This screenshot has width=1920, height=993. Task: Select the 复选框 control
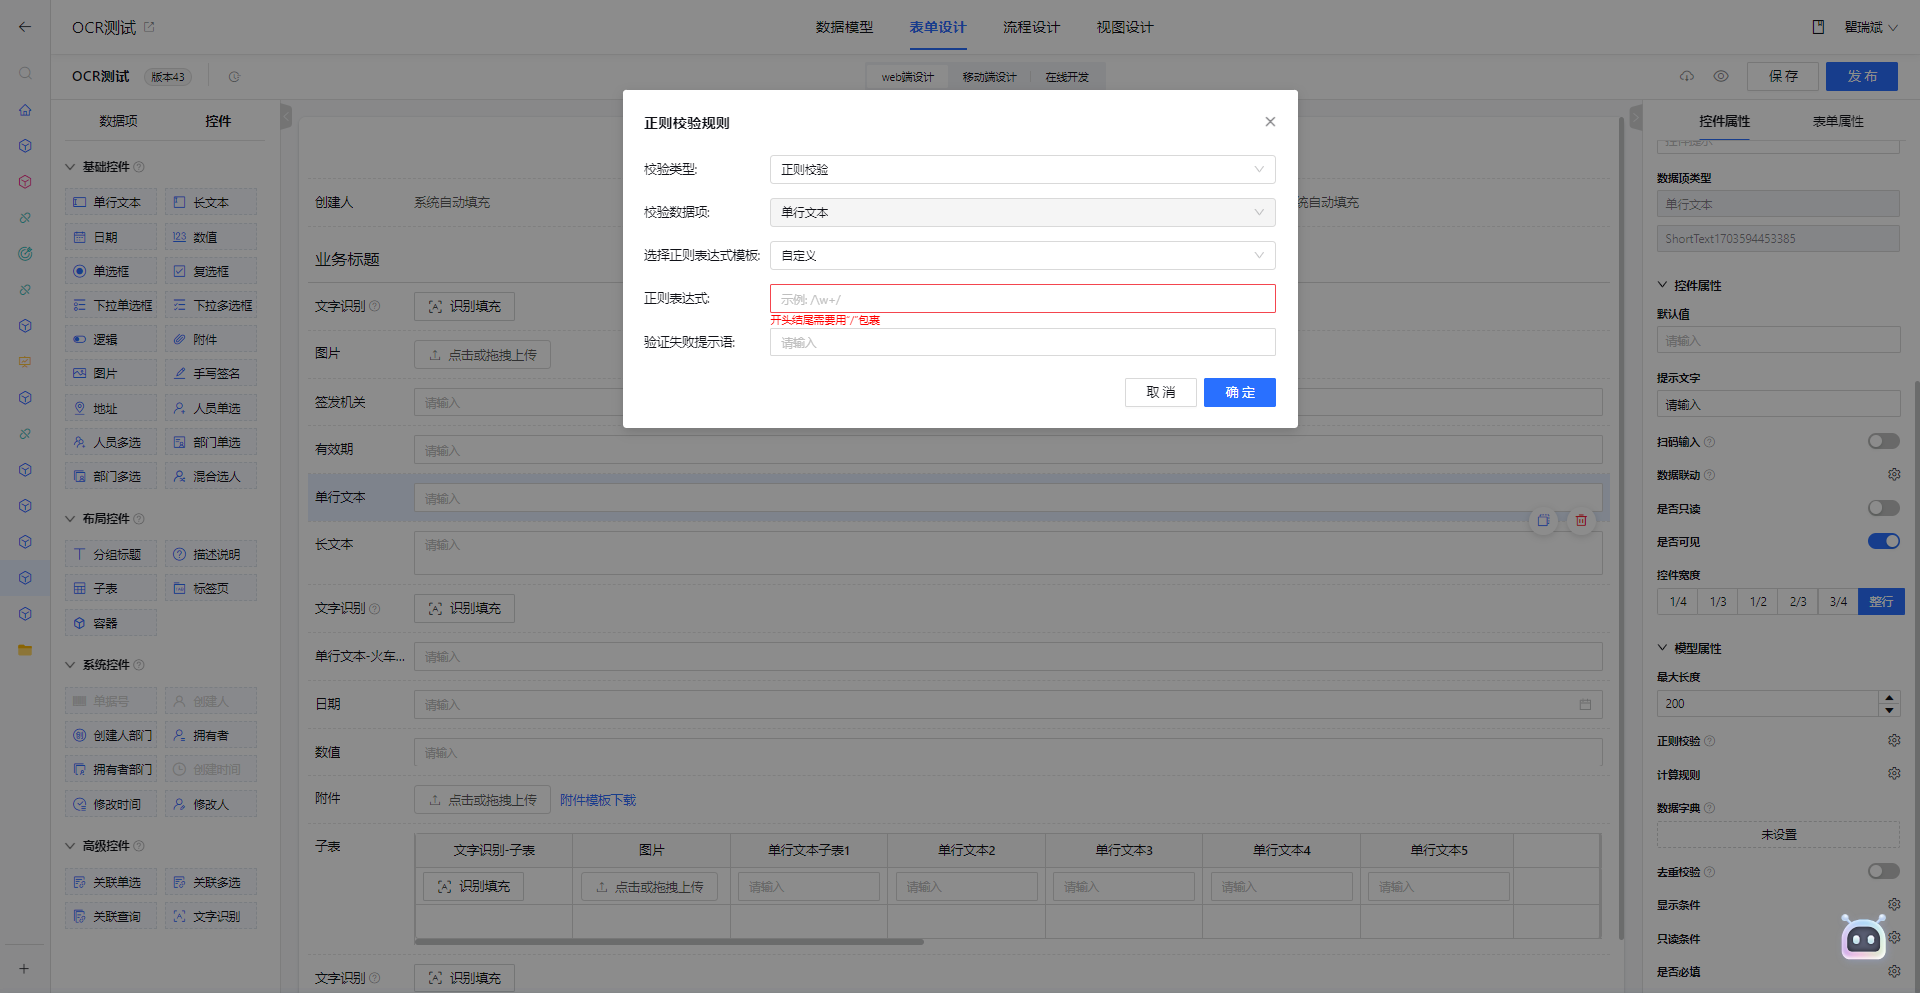[x=211, y=272]
